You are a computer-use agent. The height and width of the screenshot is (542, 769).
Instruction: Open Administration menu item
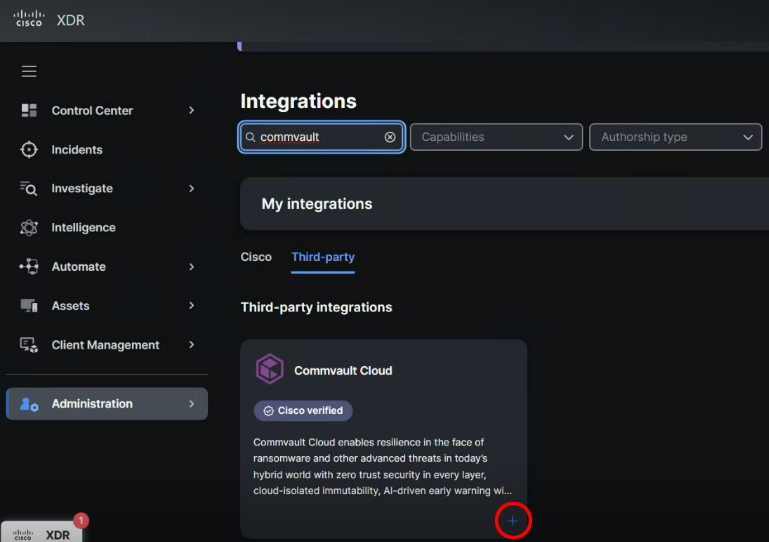[x=107, y=404]
